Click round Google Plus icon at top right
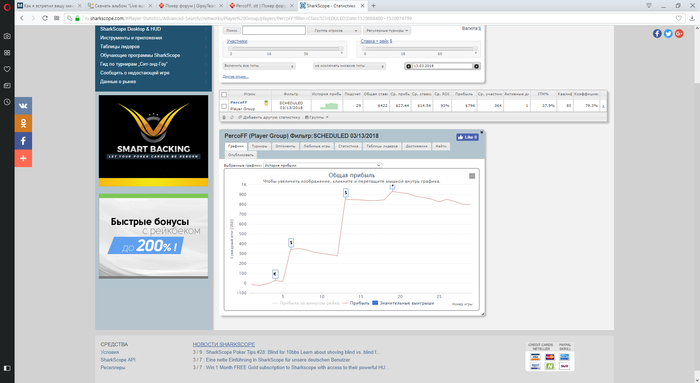Viewport: 700px width, 383px height. coord(679,33)
